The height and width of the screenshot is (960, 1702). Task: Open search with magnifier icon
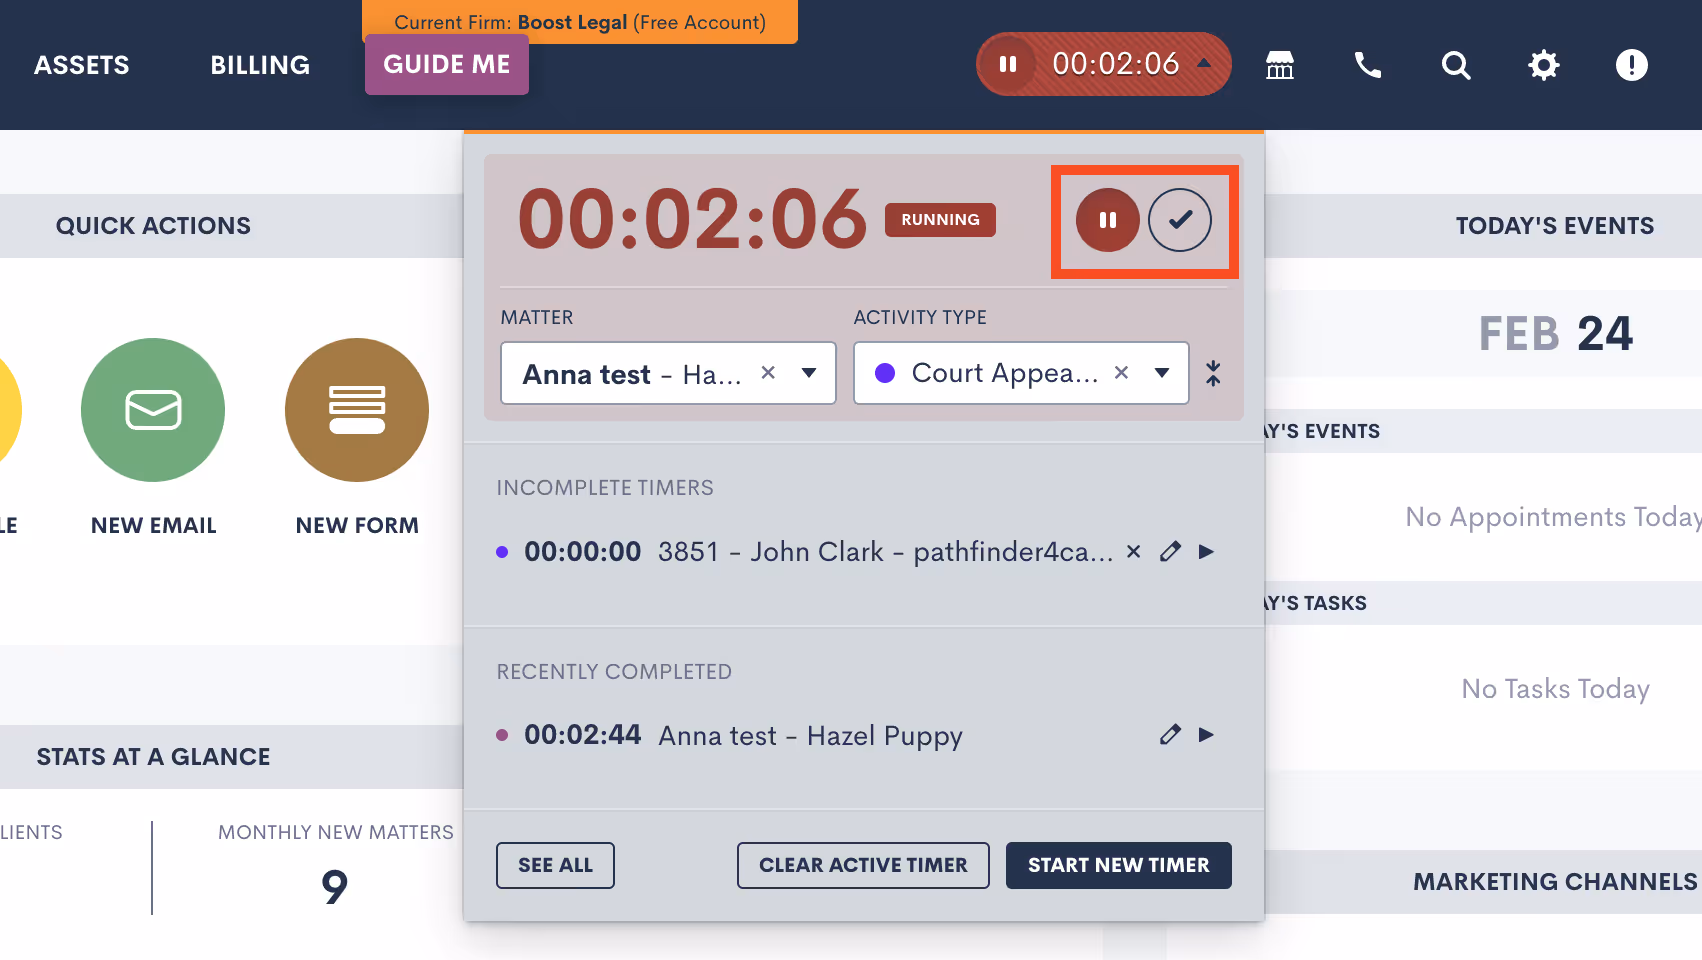(x=1456, y=65)
